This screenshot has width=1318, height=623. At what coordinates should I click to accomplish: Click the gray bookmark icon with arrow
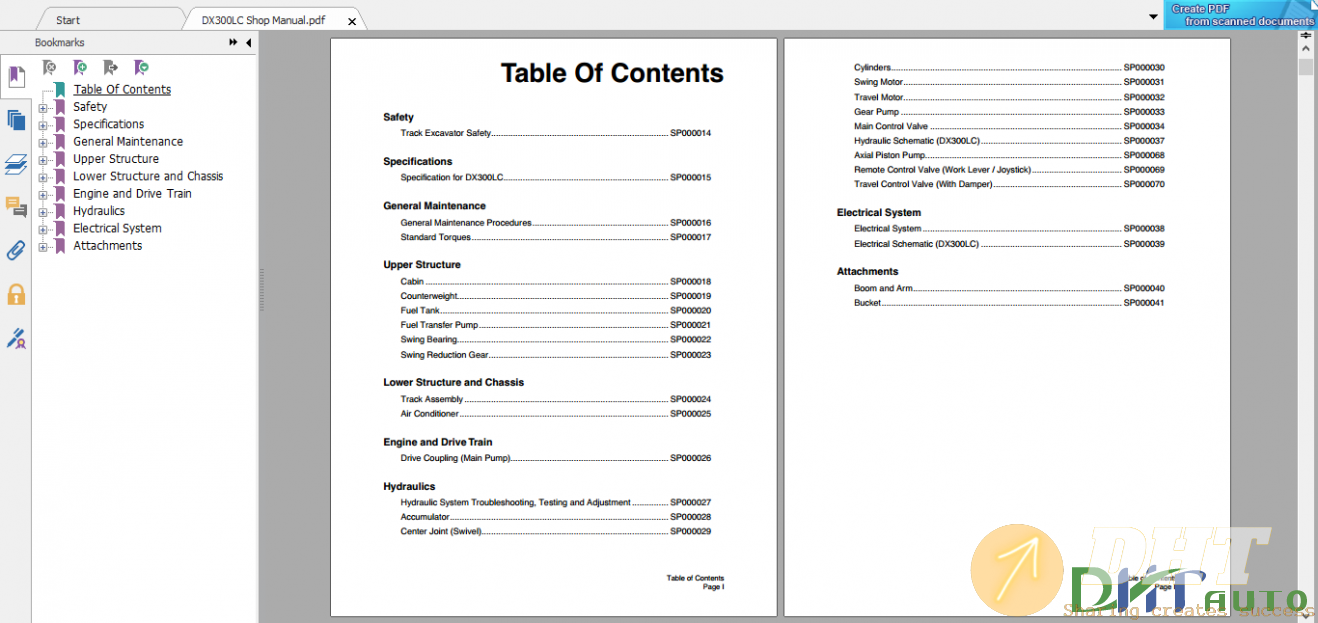click(x=111, y=68)
